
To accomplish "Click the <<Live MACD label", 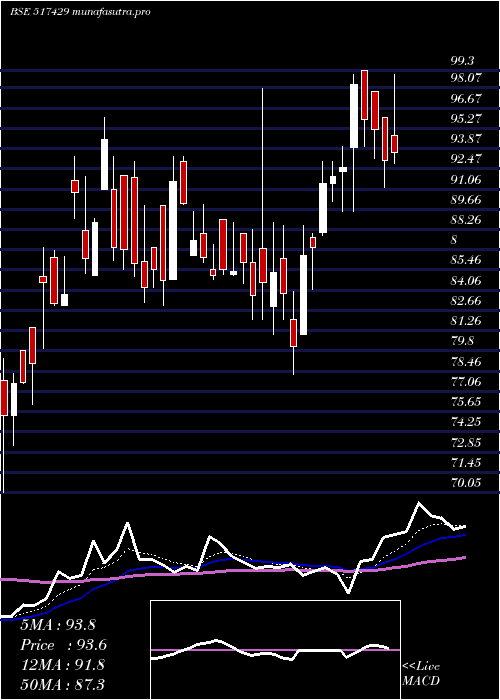I will 421,674.
